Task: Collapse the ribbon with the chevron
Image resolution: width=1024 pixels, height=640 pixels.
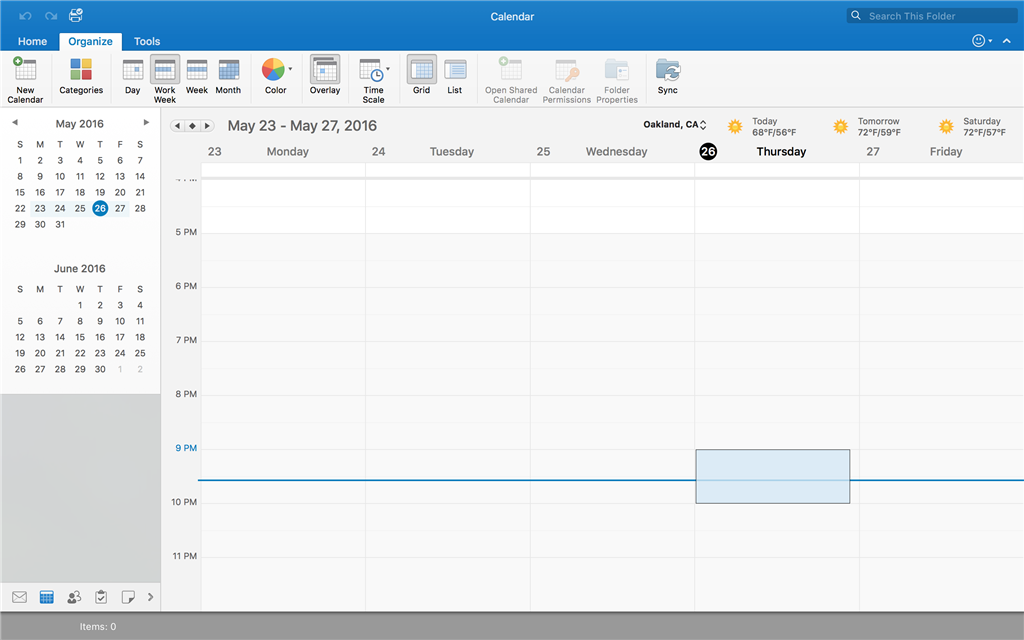Action: tap(1007, 40)
